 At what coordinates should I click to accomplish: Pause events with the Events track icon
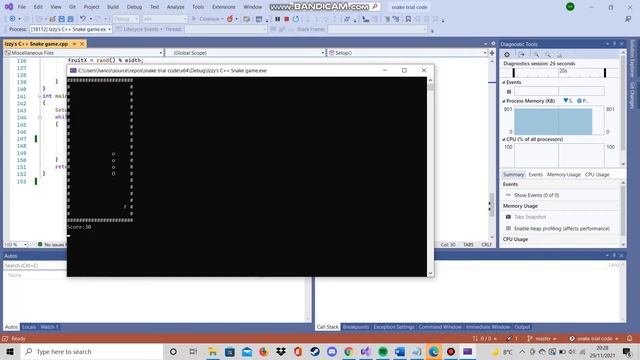tap(509, 91)
